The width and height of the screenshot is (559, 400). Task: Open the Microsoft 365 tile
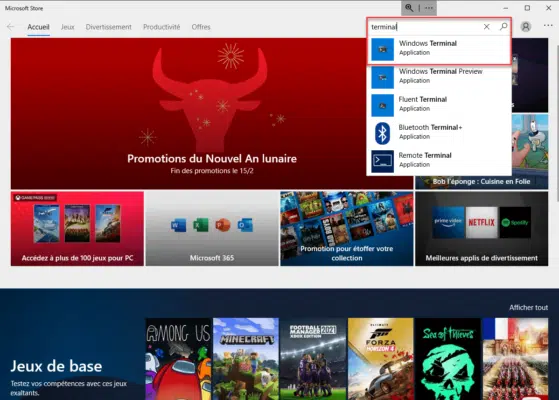coord(212,229)
